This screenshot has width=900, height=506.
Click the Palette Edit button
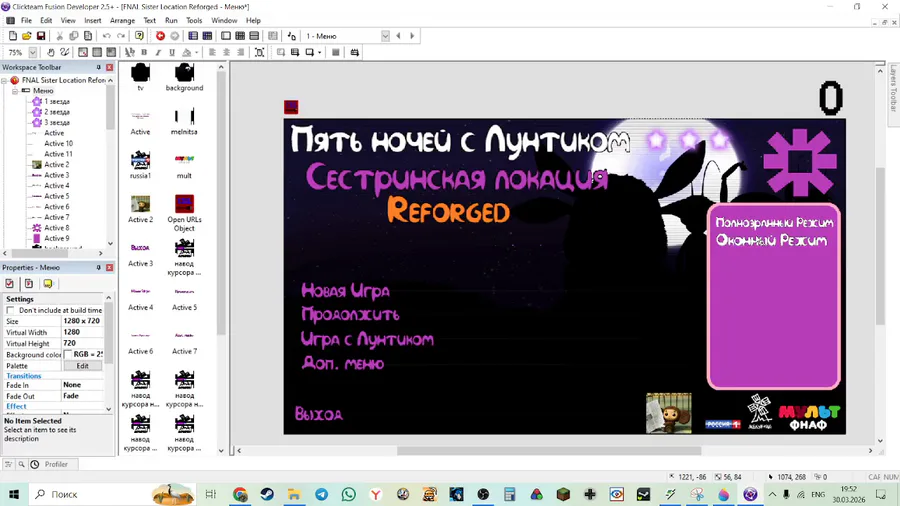coord(82,366)
